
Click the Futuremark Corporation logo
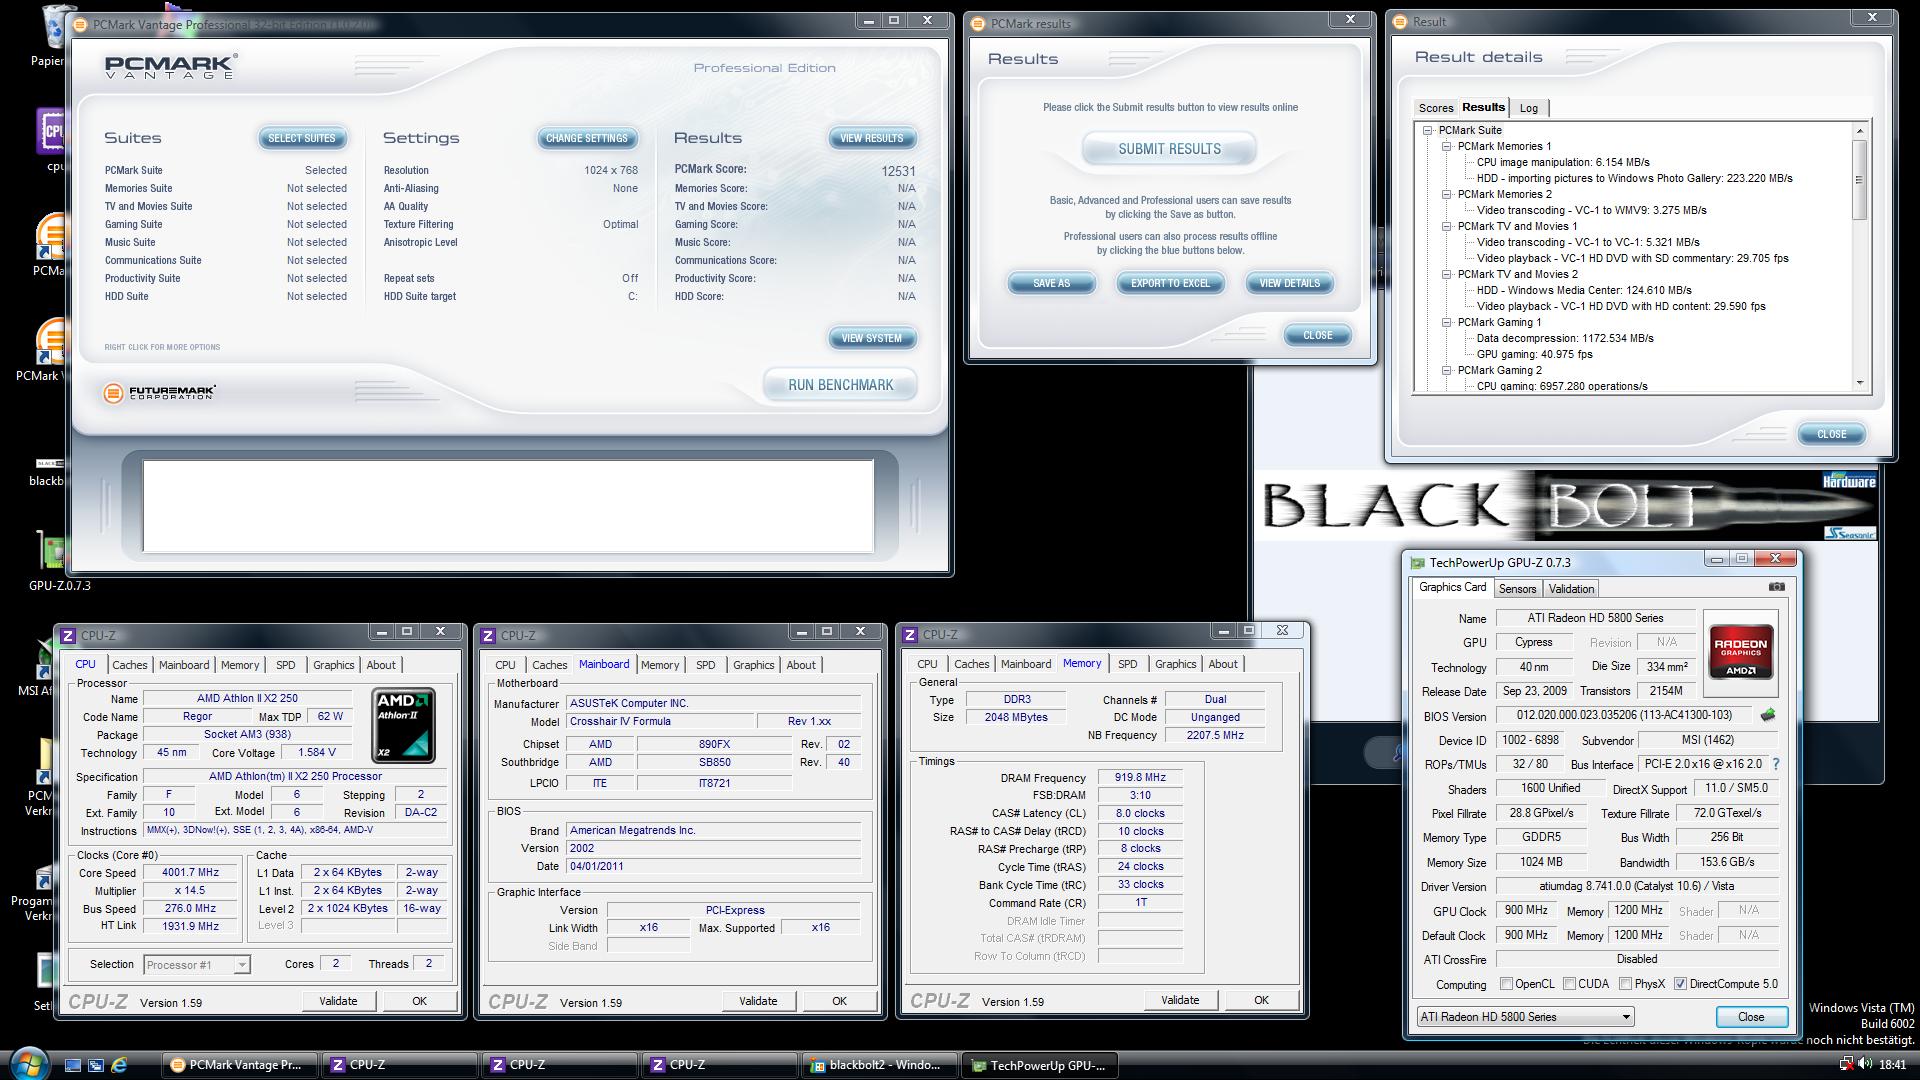pos(159,393)
